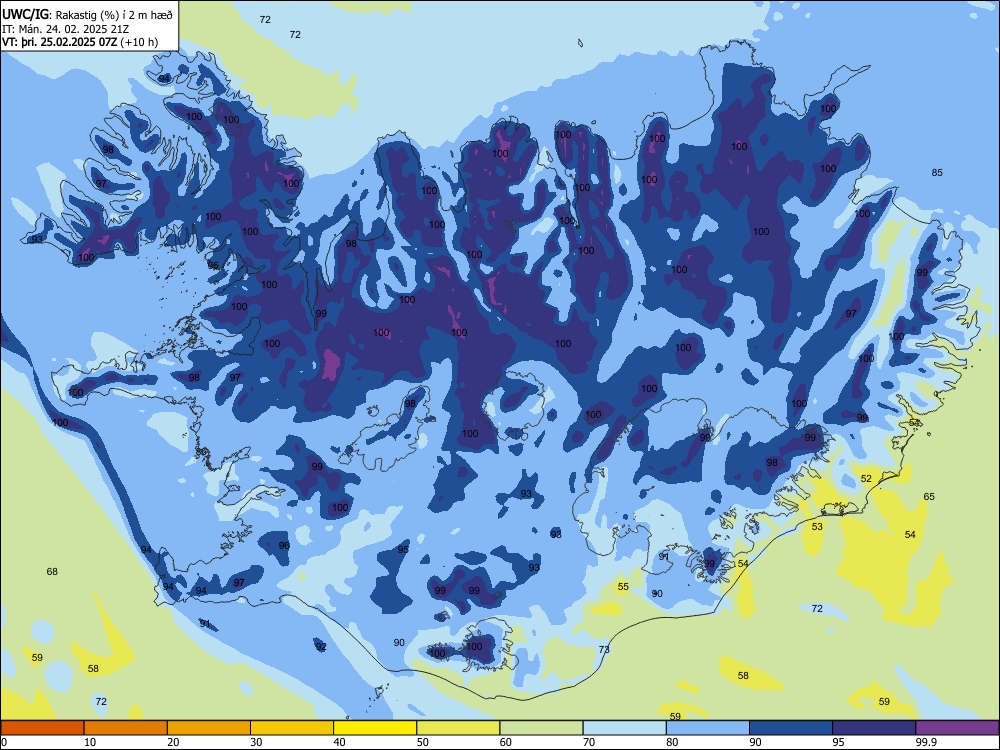
Task: Choose the above 99.9 purple legend swatch
Action: 957,728
